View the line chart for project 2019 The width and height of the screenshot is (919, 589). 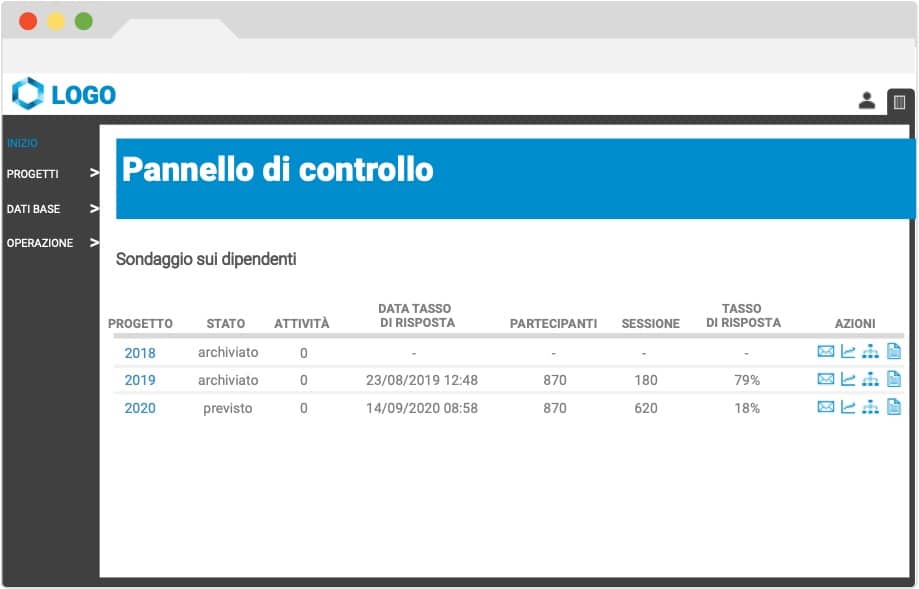click(x=847, y=379)
